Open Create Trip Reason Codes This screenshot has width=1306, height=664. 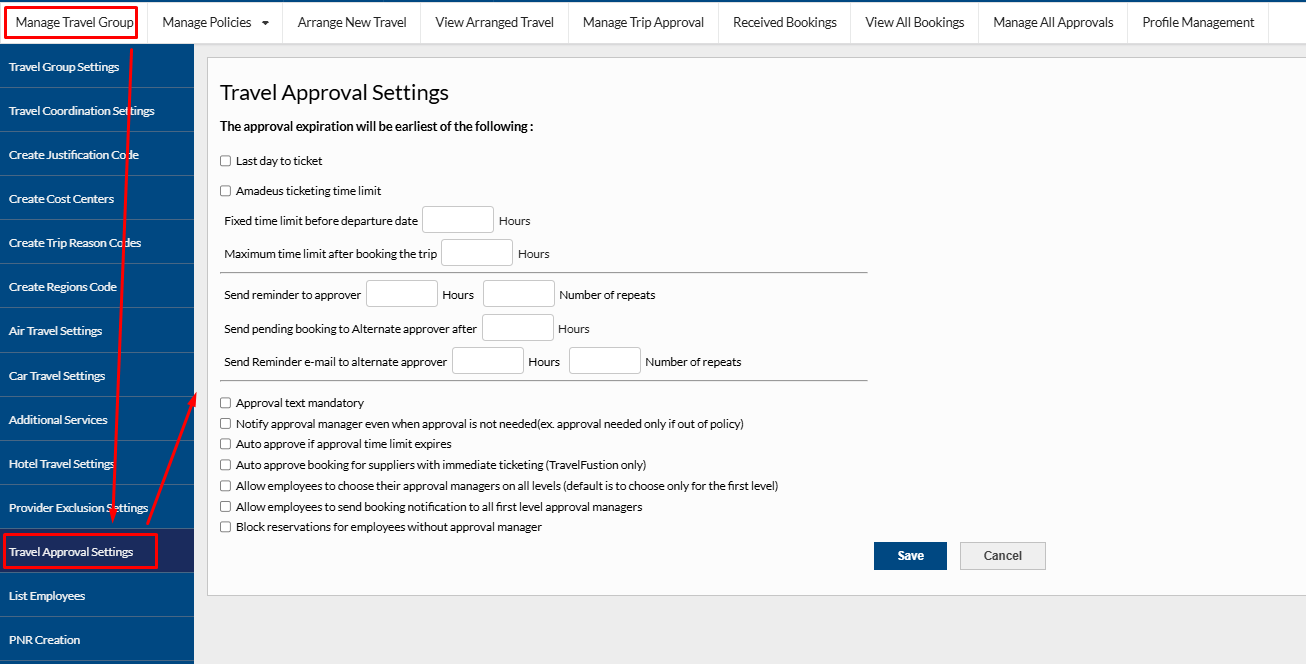click(97, 243)
